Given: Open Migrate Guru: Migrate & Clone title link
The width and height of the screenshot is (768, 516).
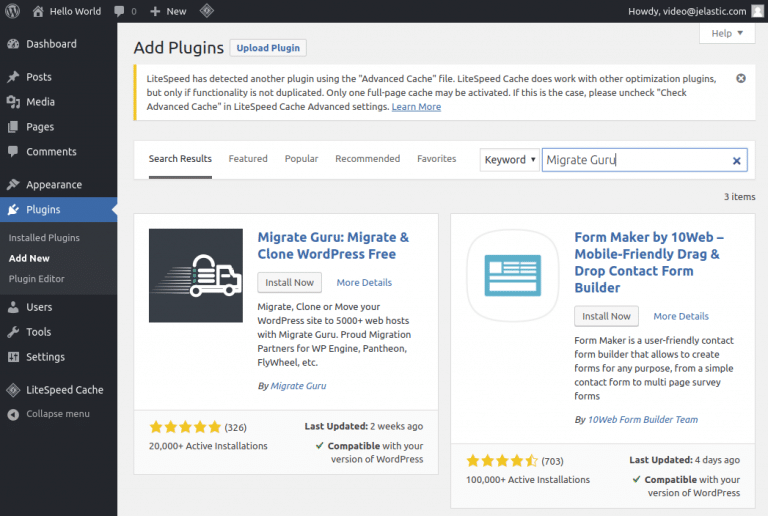Looking at the screenshot, I should pyautogui.click(x=333, y=246).
